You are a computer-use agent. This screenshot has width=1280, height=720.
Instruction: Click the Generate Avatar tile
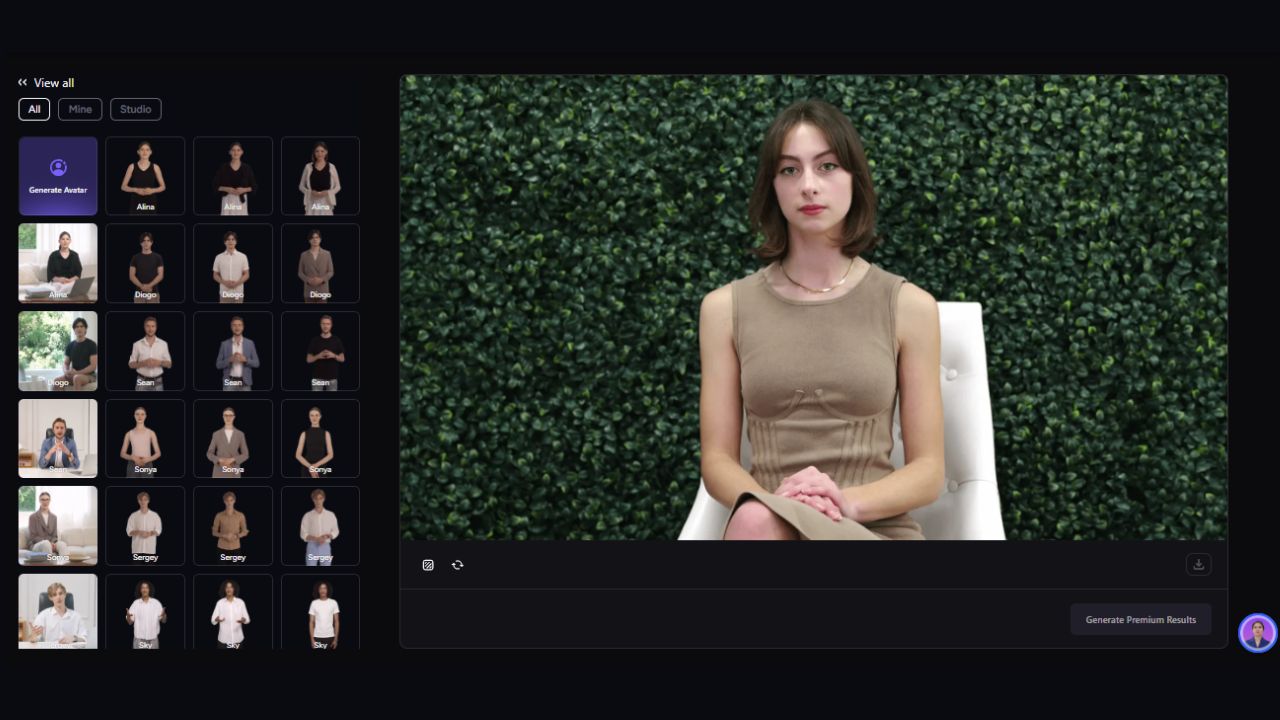(58, 176)
